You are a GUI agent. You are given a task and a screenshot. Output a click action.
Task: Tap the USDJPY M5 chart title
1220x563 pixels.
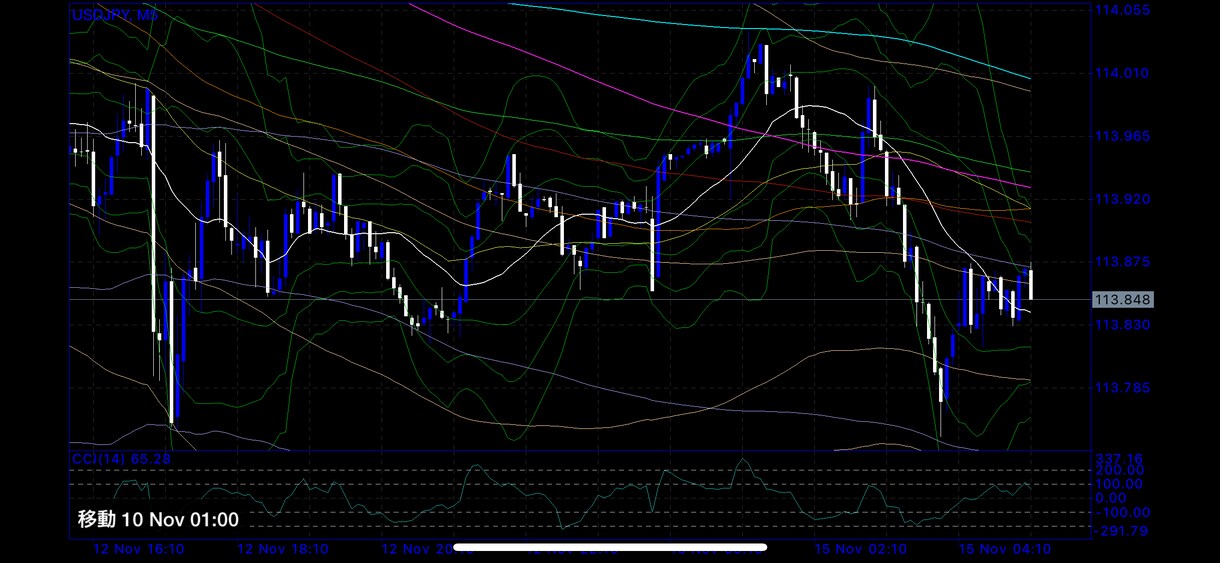point(115,16)
